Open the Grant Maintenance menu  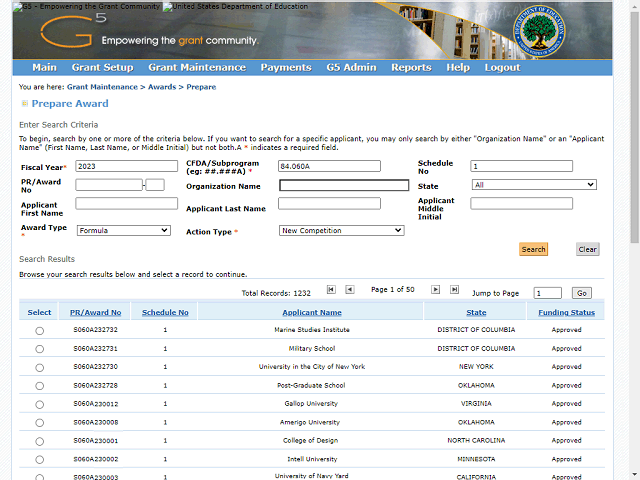coord(196,68)
